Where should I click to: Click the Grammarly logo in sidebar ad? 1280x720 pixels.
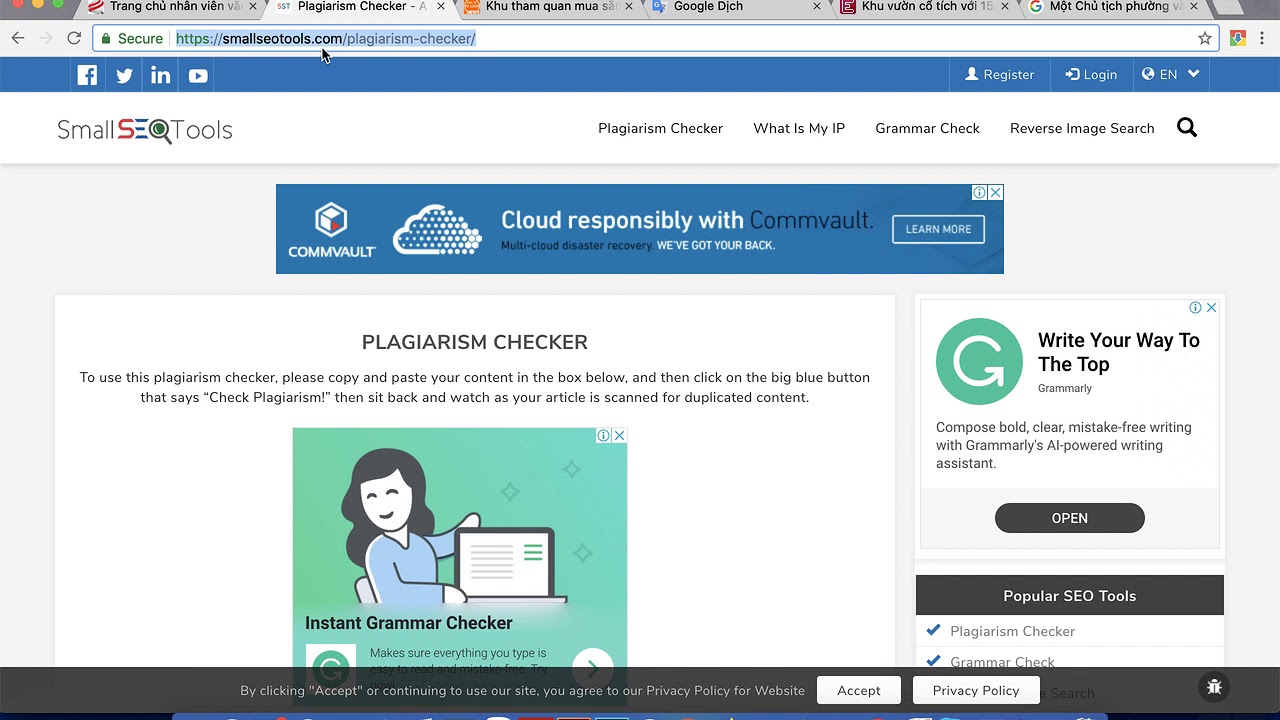point(979,361)
